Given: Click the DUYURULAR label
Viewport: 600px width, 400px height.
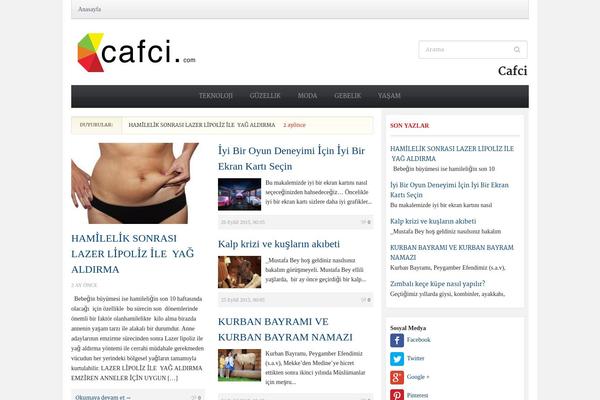Looking at the screenshot, I should [96, 125].
